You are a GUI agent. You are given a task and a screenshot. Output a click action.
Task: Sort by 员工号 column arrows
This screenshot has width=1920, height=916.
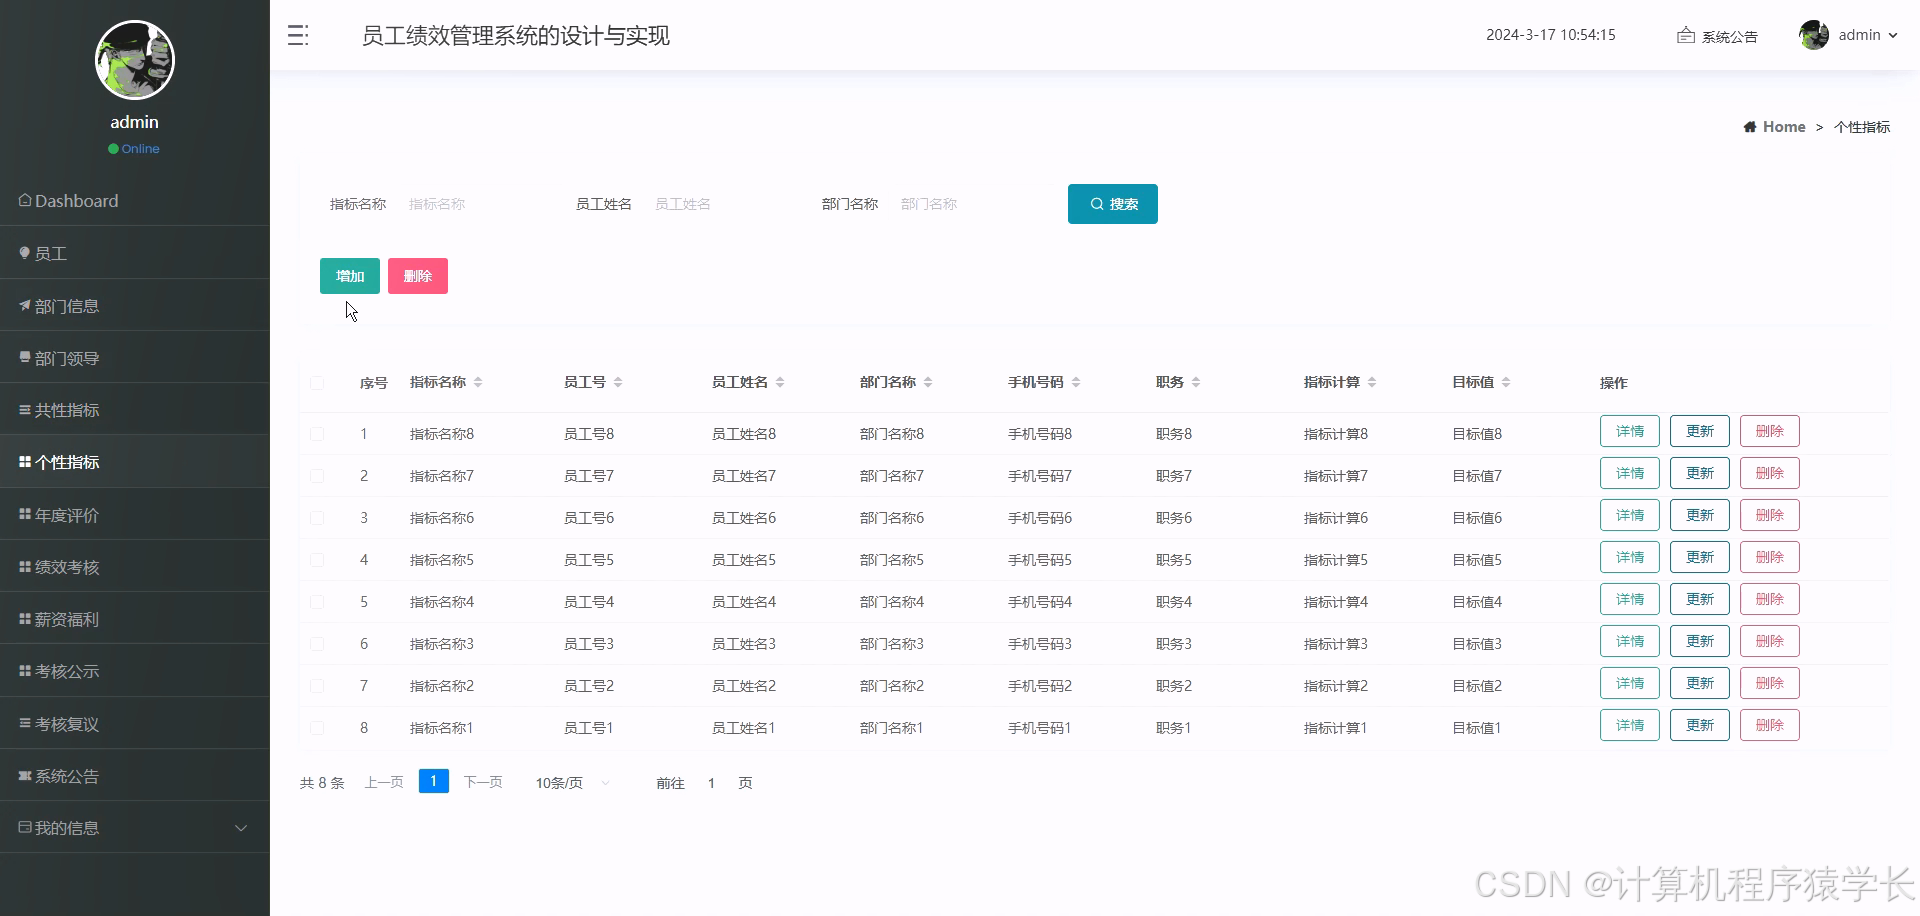point(618,382)
